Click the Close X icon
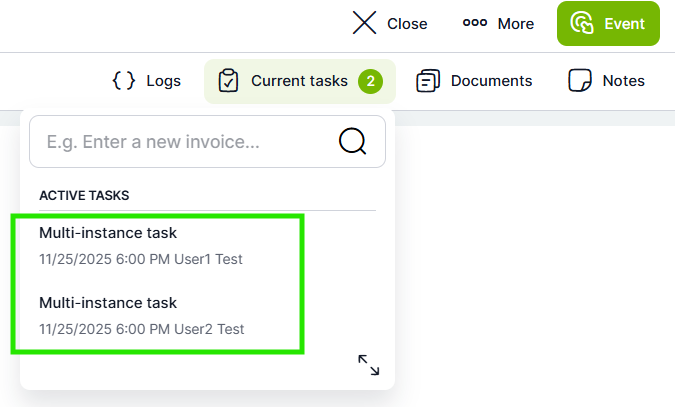Image resolution: width=675 pixels, height=407 pixels. point(364,23)
